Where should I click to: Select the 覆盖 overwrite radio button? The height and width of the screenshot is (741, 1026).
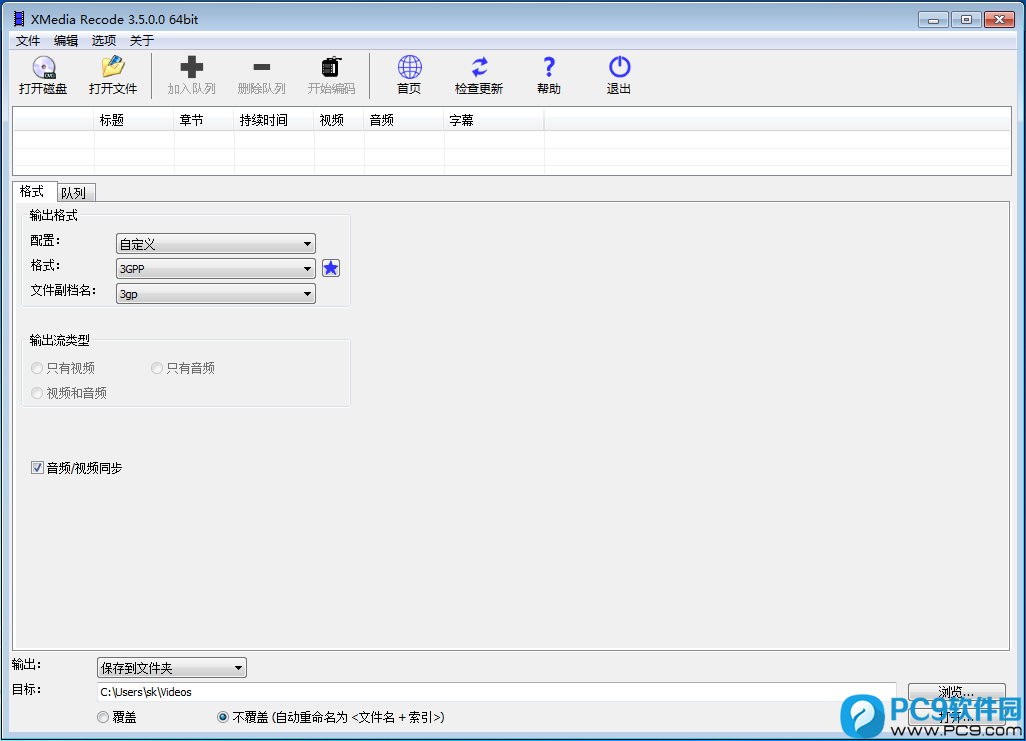point(103,717)
